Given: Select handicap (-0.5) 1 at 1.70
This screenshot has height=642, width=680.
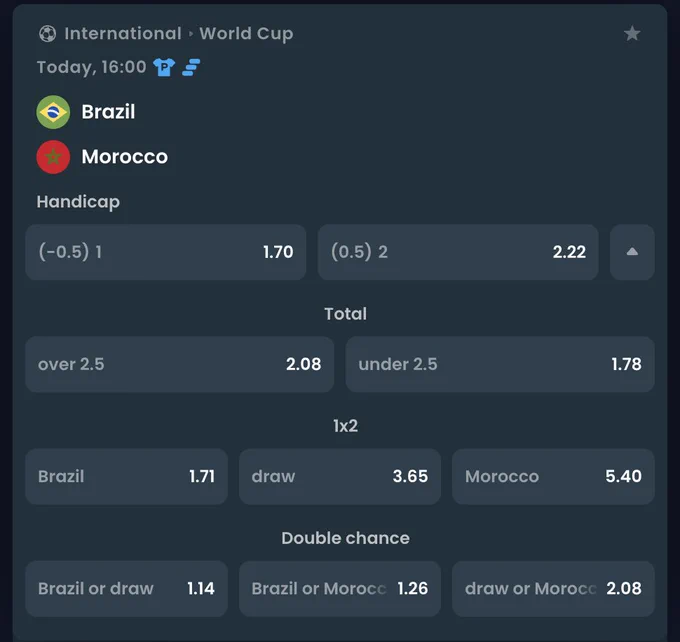Looking at the screenshot, I should click(x=166, y=252).
